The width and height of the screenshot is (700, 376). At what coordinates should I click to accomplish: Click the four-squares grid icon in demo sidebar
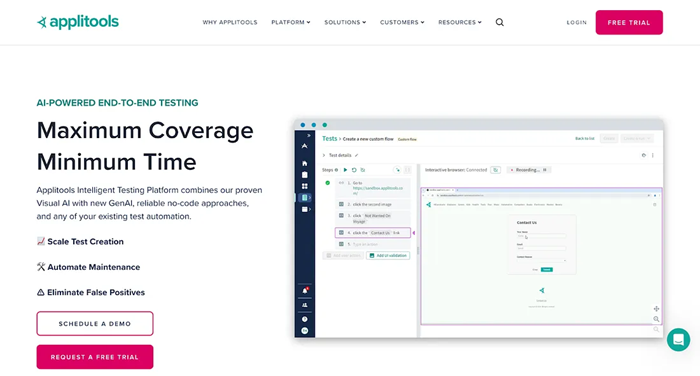click(x=304, y=186)
